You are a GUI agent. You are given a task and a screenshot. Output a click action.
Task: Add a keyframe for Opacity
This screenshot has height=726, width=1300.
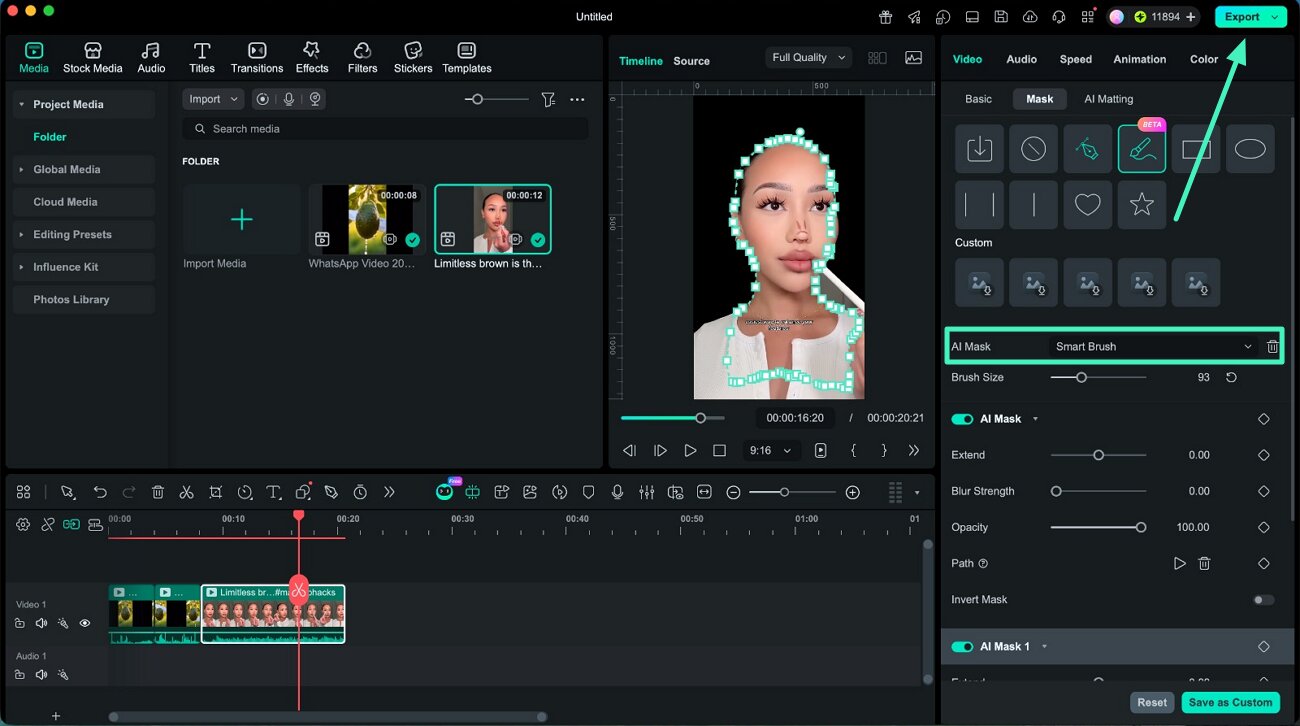1263,527
